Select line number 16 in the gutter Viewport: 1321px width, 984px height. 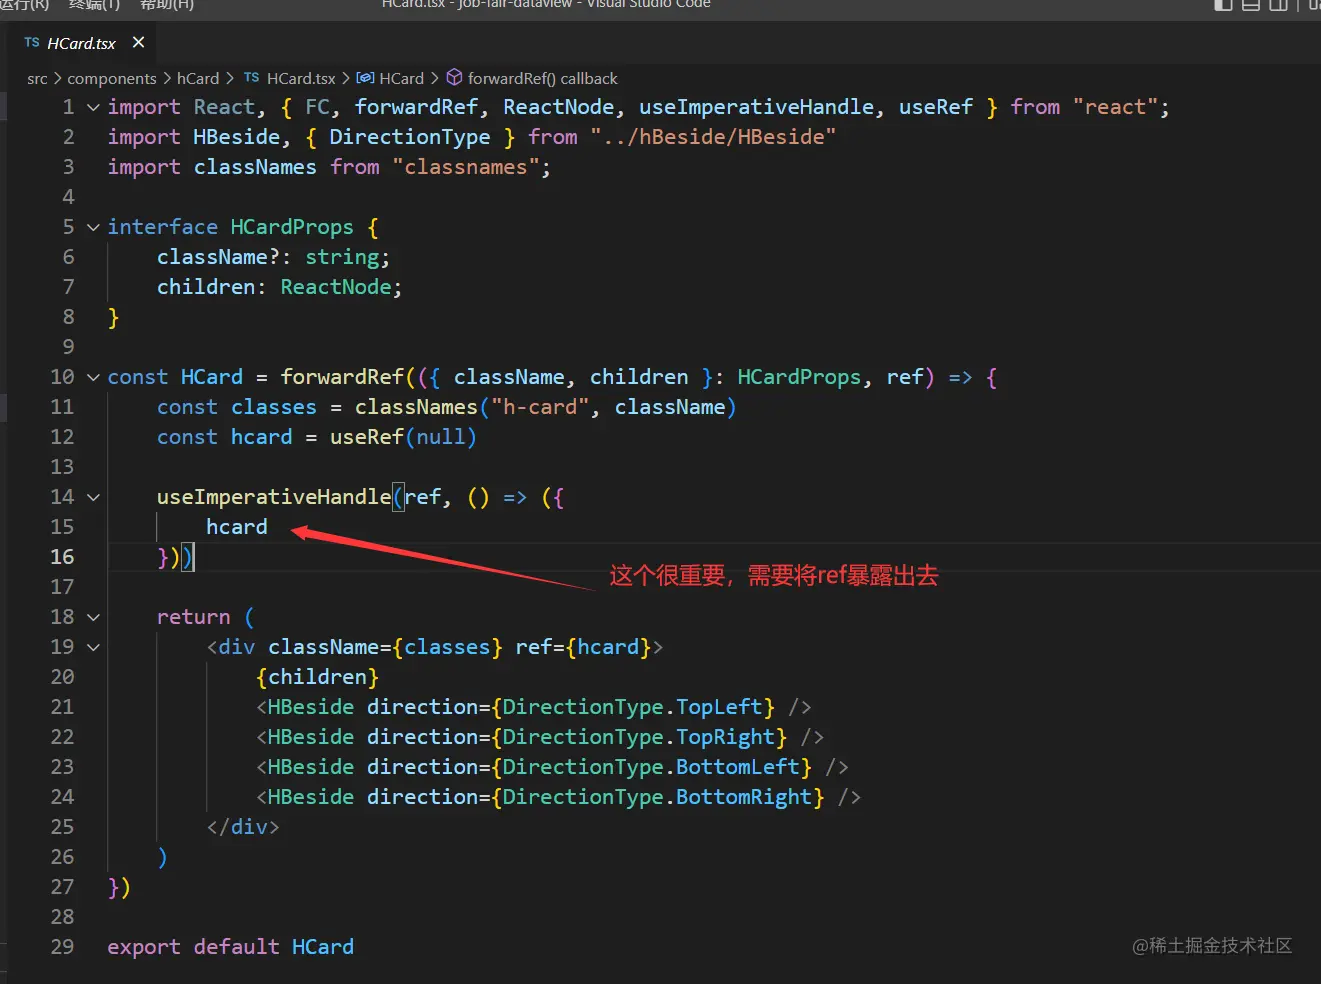pos(62,557)
